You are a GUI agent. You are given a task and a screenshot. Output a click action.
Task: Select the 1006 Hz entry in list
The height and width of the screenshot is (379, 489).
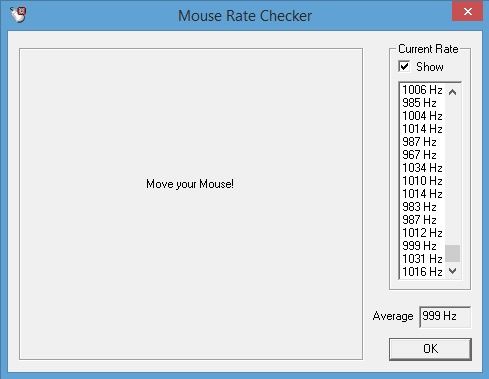tap(422, 90)
